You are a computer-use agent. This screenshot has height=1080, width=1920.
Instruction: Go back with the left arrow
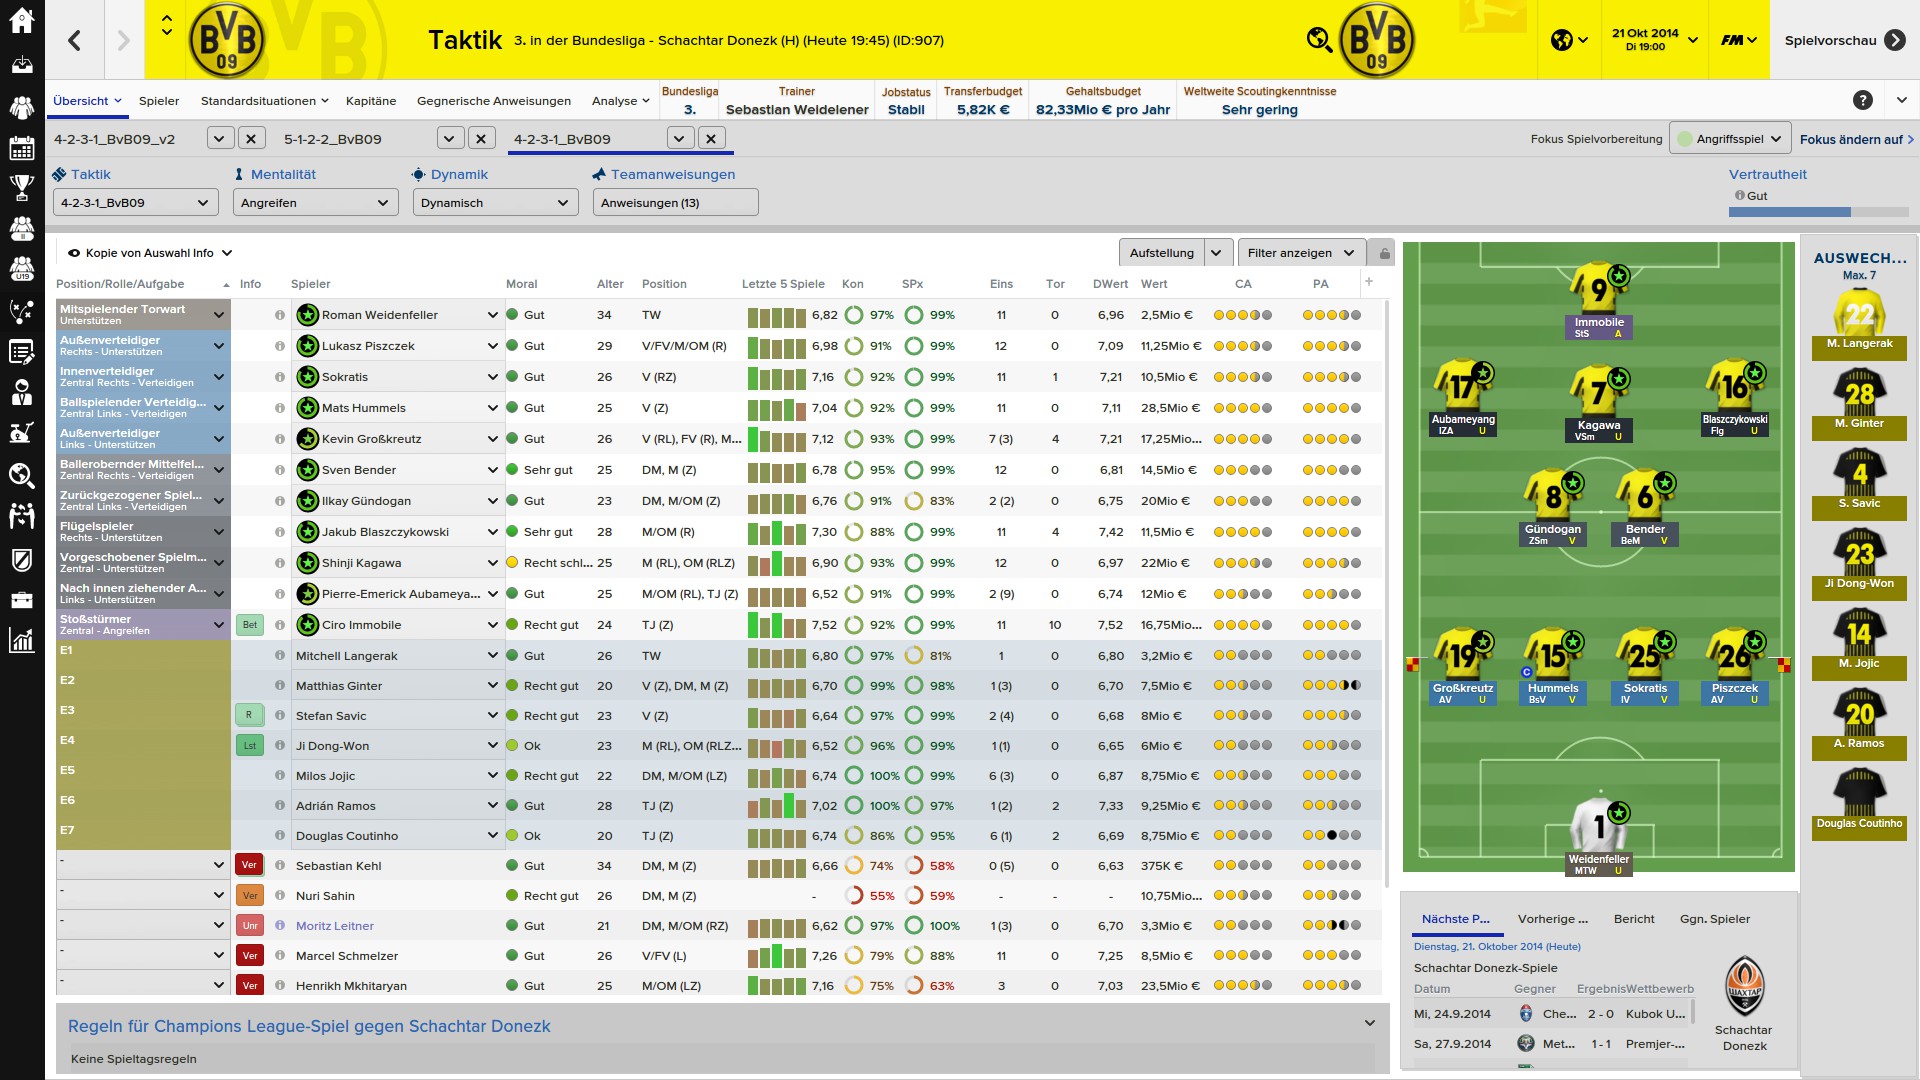click(x=75, y=40)
